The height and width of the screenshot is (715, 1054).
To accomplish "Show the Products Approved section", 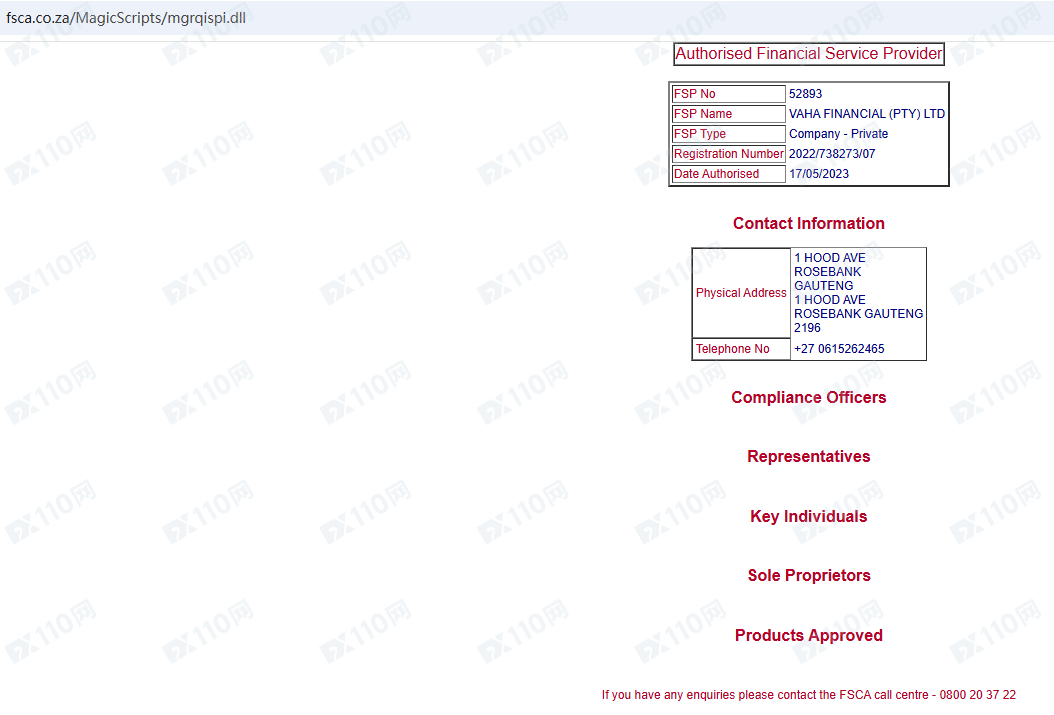I will [x=808, y=636].
